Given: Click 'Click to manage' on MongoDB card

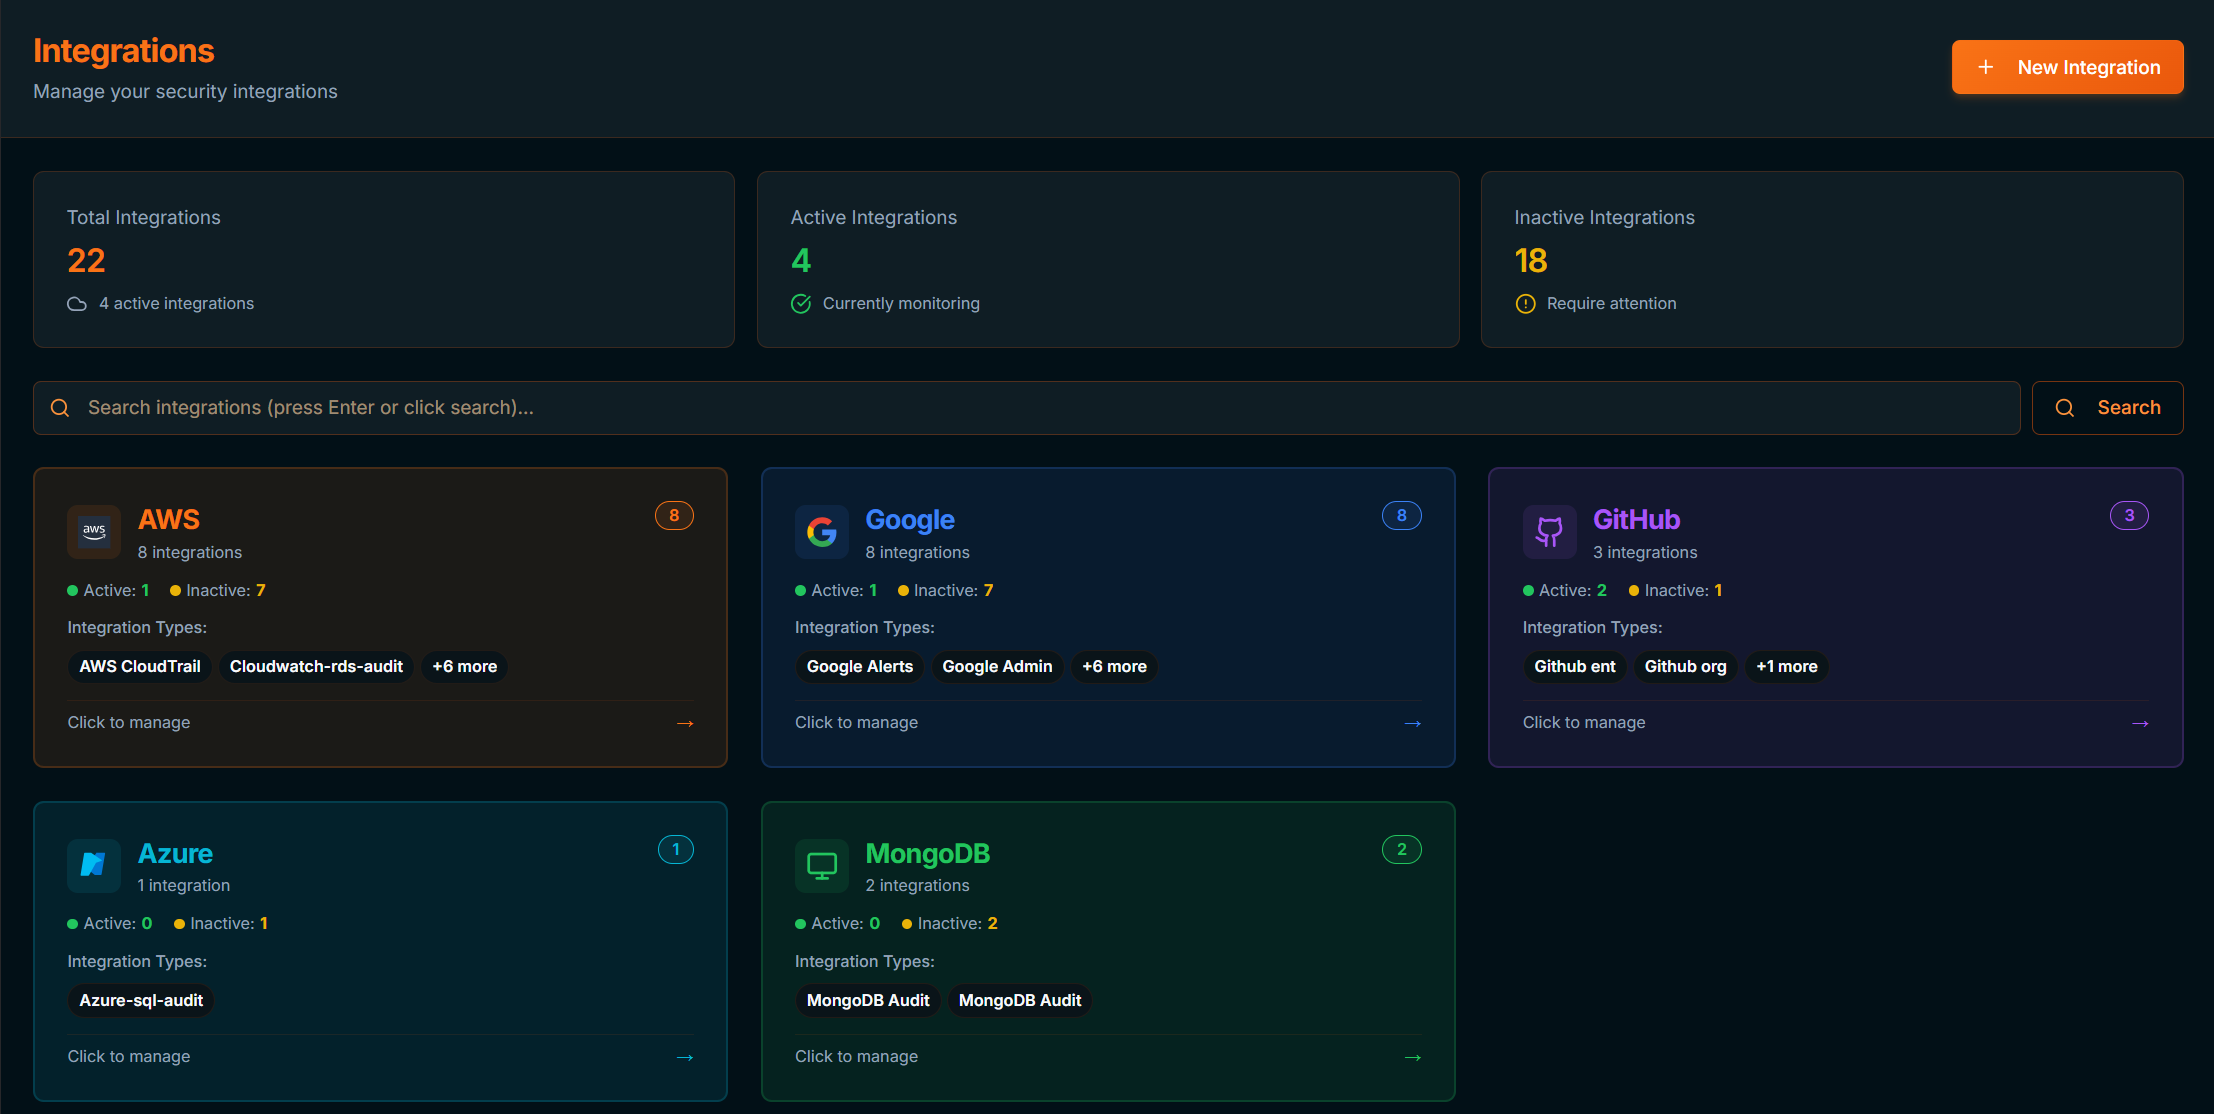Looking at the screenshot, I should (x=856, y=1057).
